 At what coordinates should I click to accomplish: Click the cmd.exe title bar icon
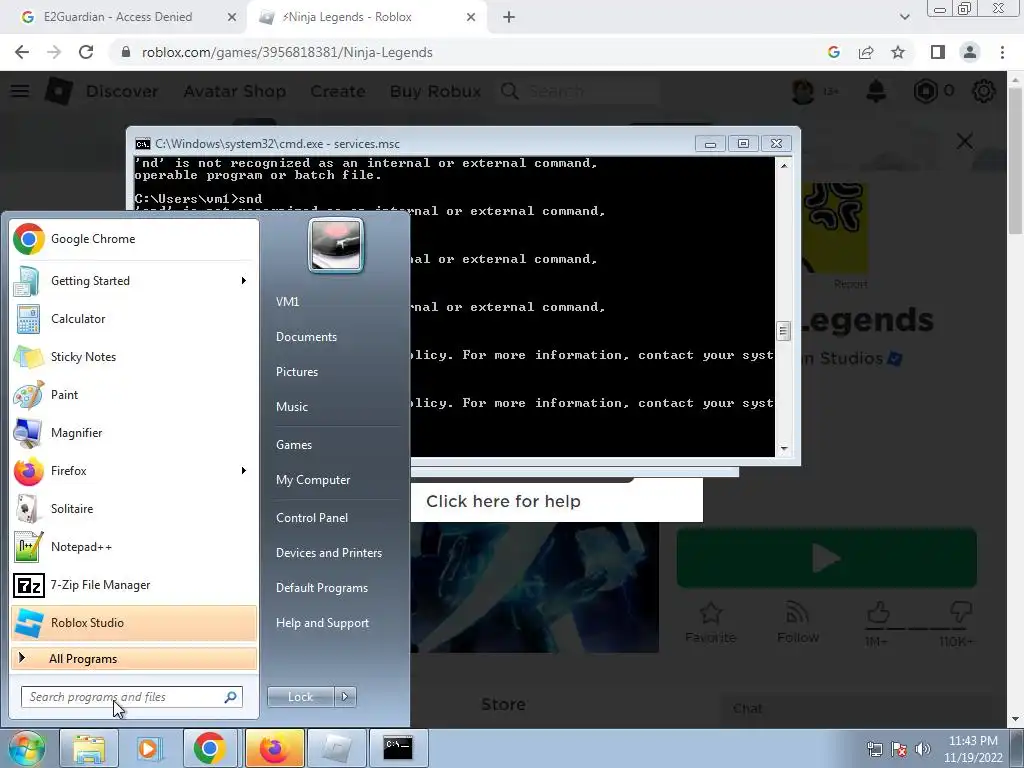142,144
